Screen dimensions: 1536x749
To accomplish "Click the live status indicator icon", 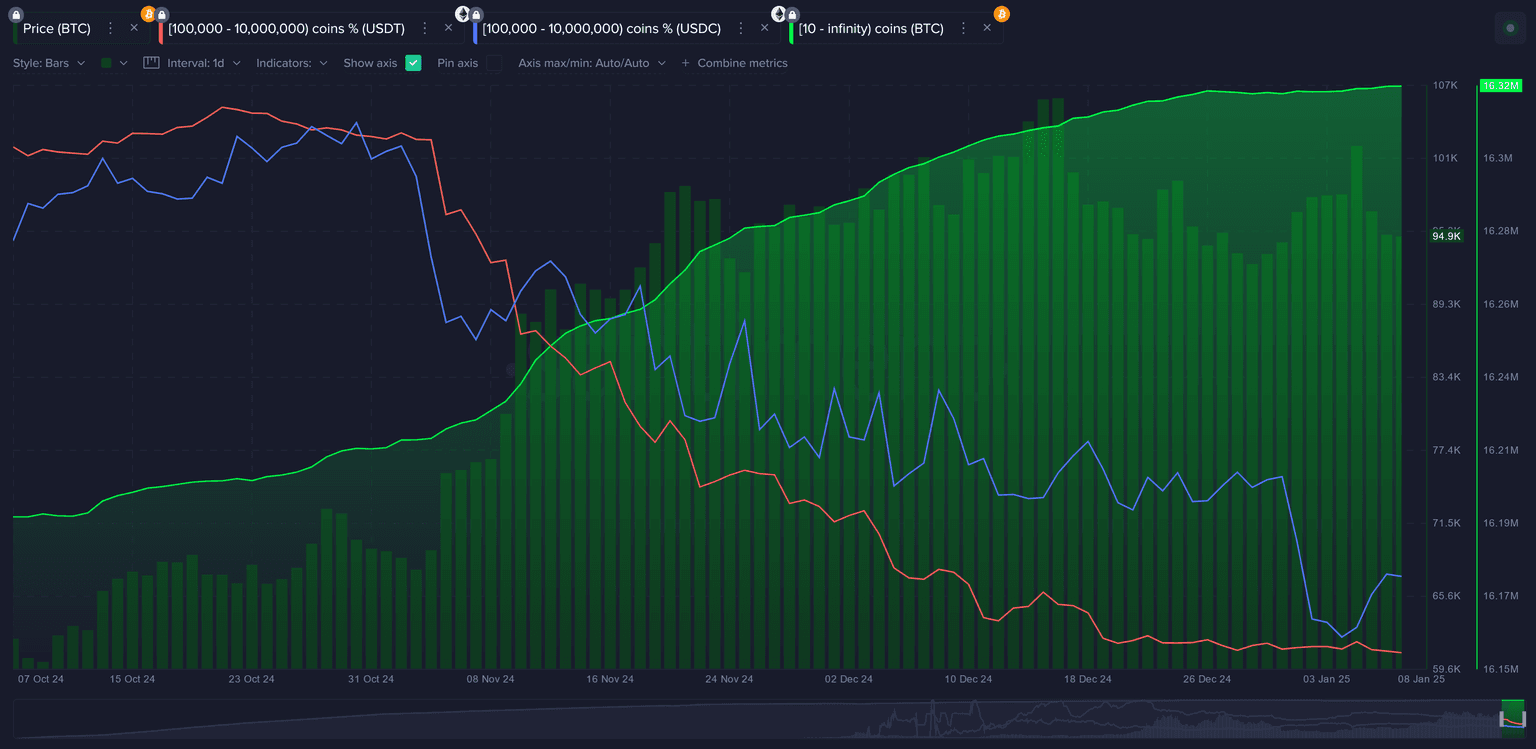I will 1509,28.
